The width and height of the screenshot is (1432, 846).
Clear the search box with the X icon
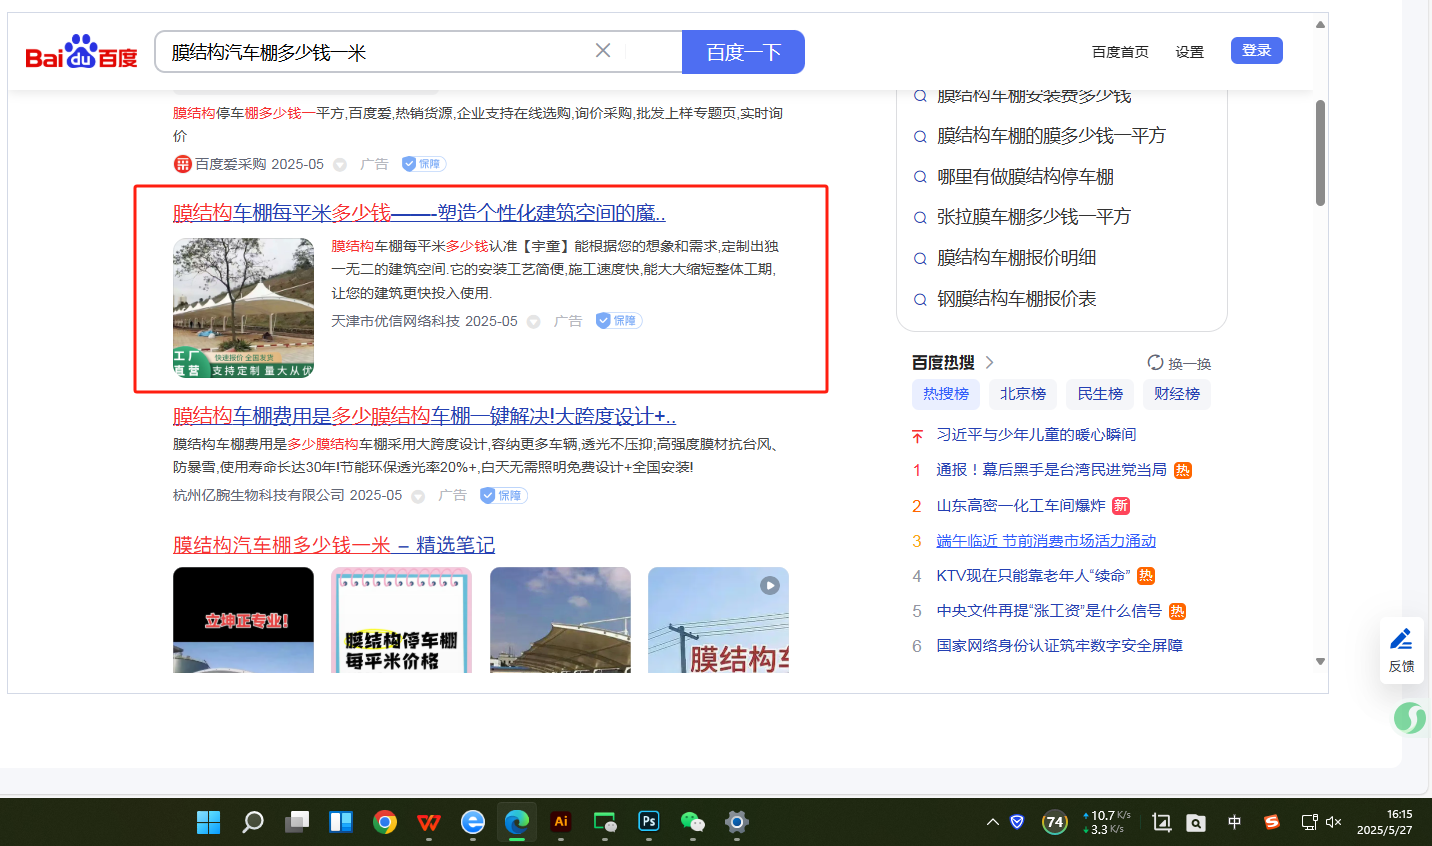click(x=603, y=51)
